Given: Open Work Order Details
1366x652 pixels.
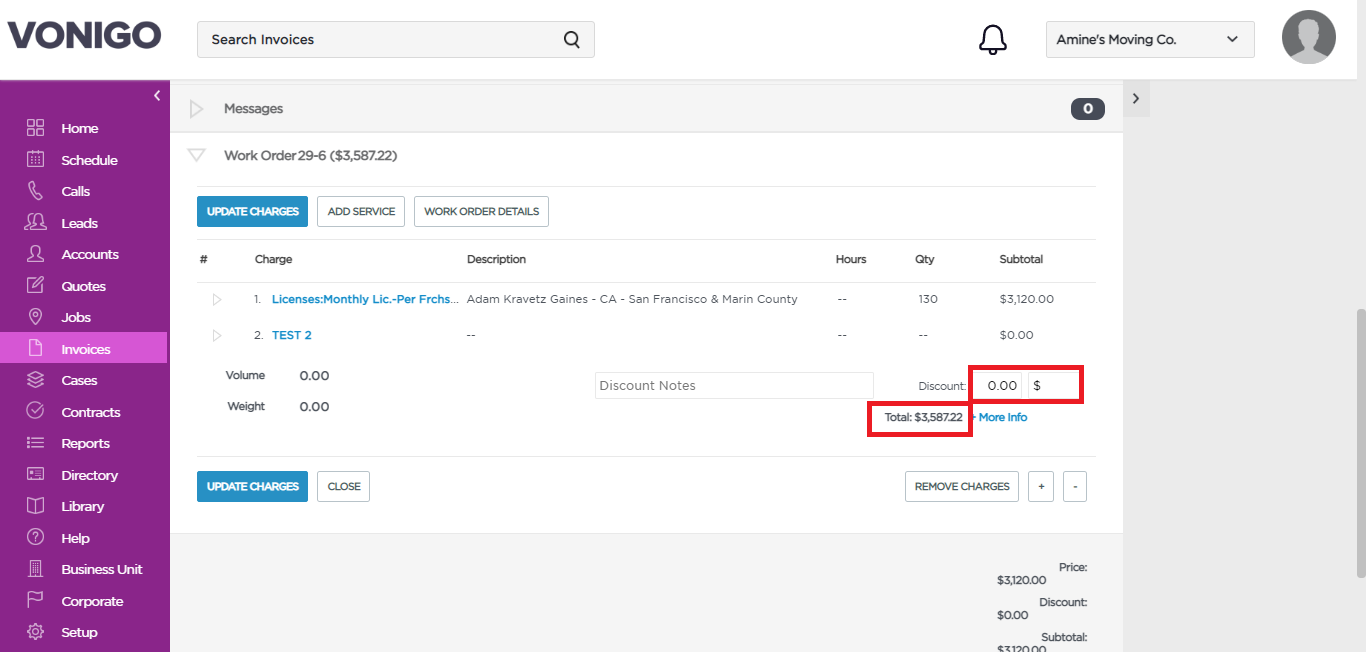Looking at the screenshot, I should (481, 211).
